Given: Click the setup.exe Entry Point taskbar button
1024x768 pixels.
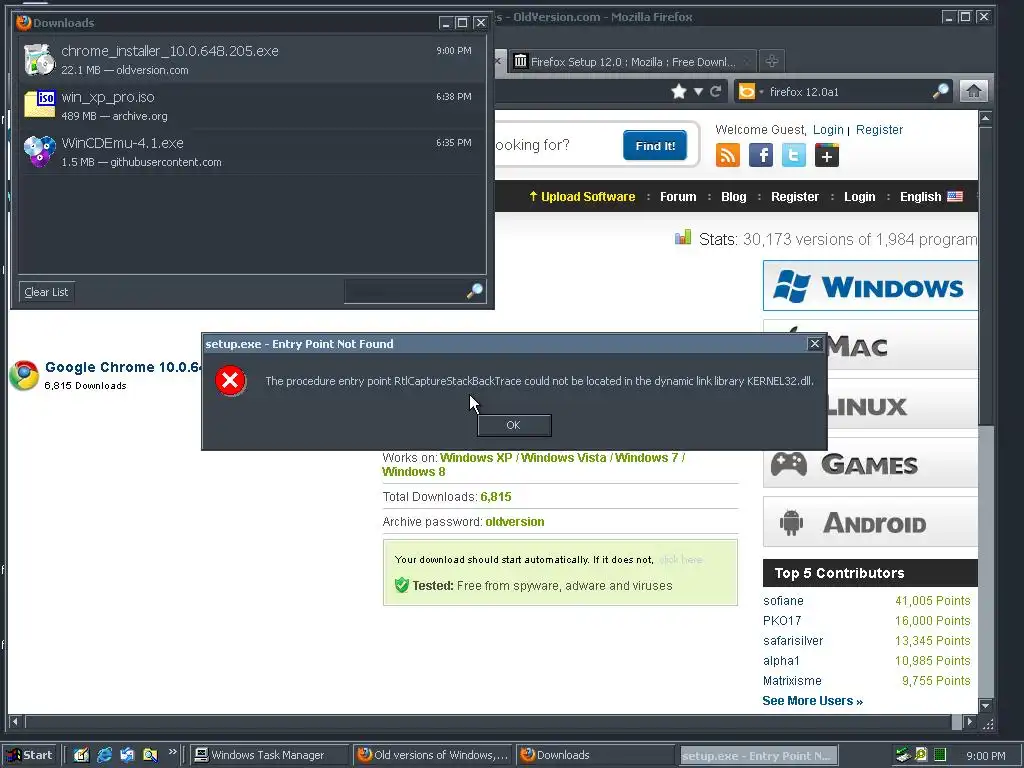Looking at the screenshot, I should click(758, 756).
